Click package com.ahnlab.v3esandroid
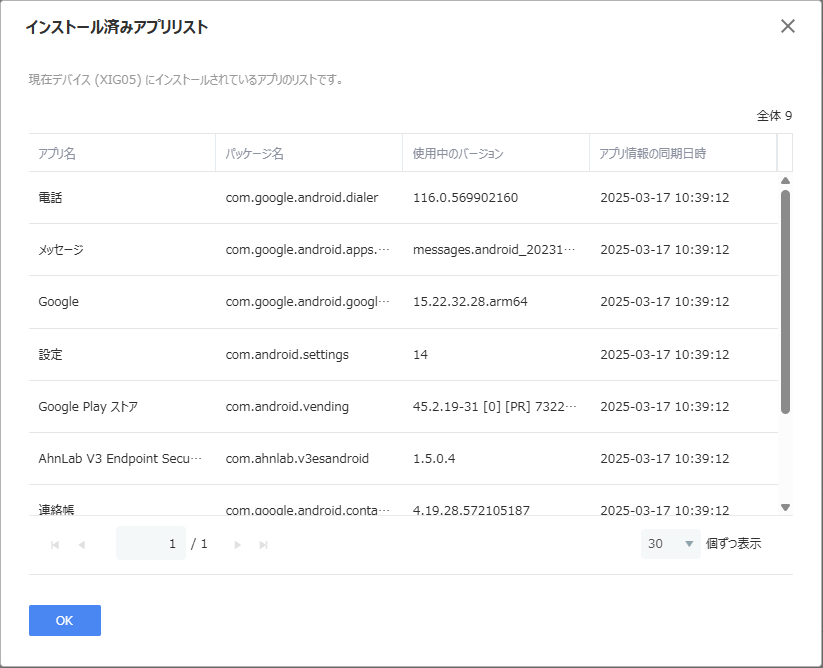The image size is (823, 668). pyautogui.click(x=297, y=459)
